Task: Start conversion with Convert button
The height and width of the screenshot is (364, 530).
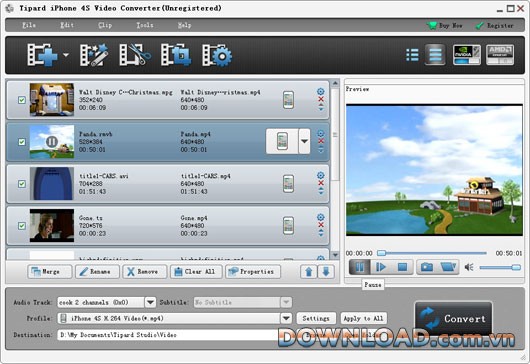Action: pyautogui.click(x=454, y=318)
